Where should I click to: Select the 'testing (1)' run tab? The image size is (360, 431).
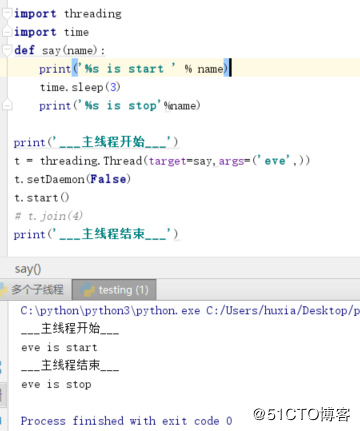114,289
